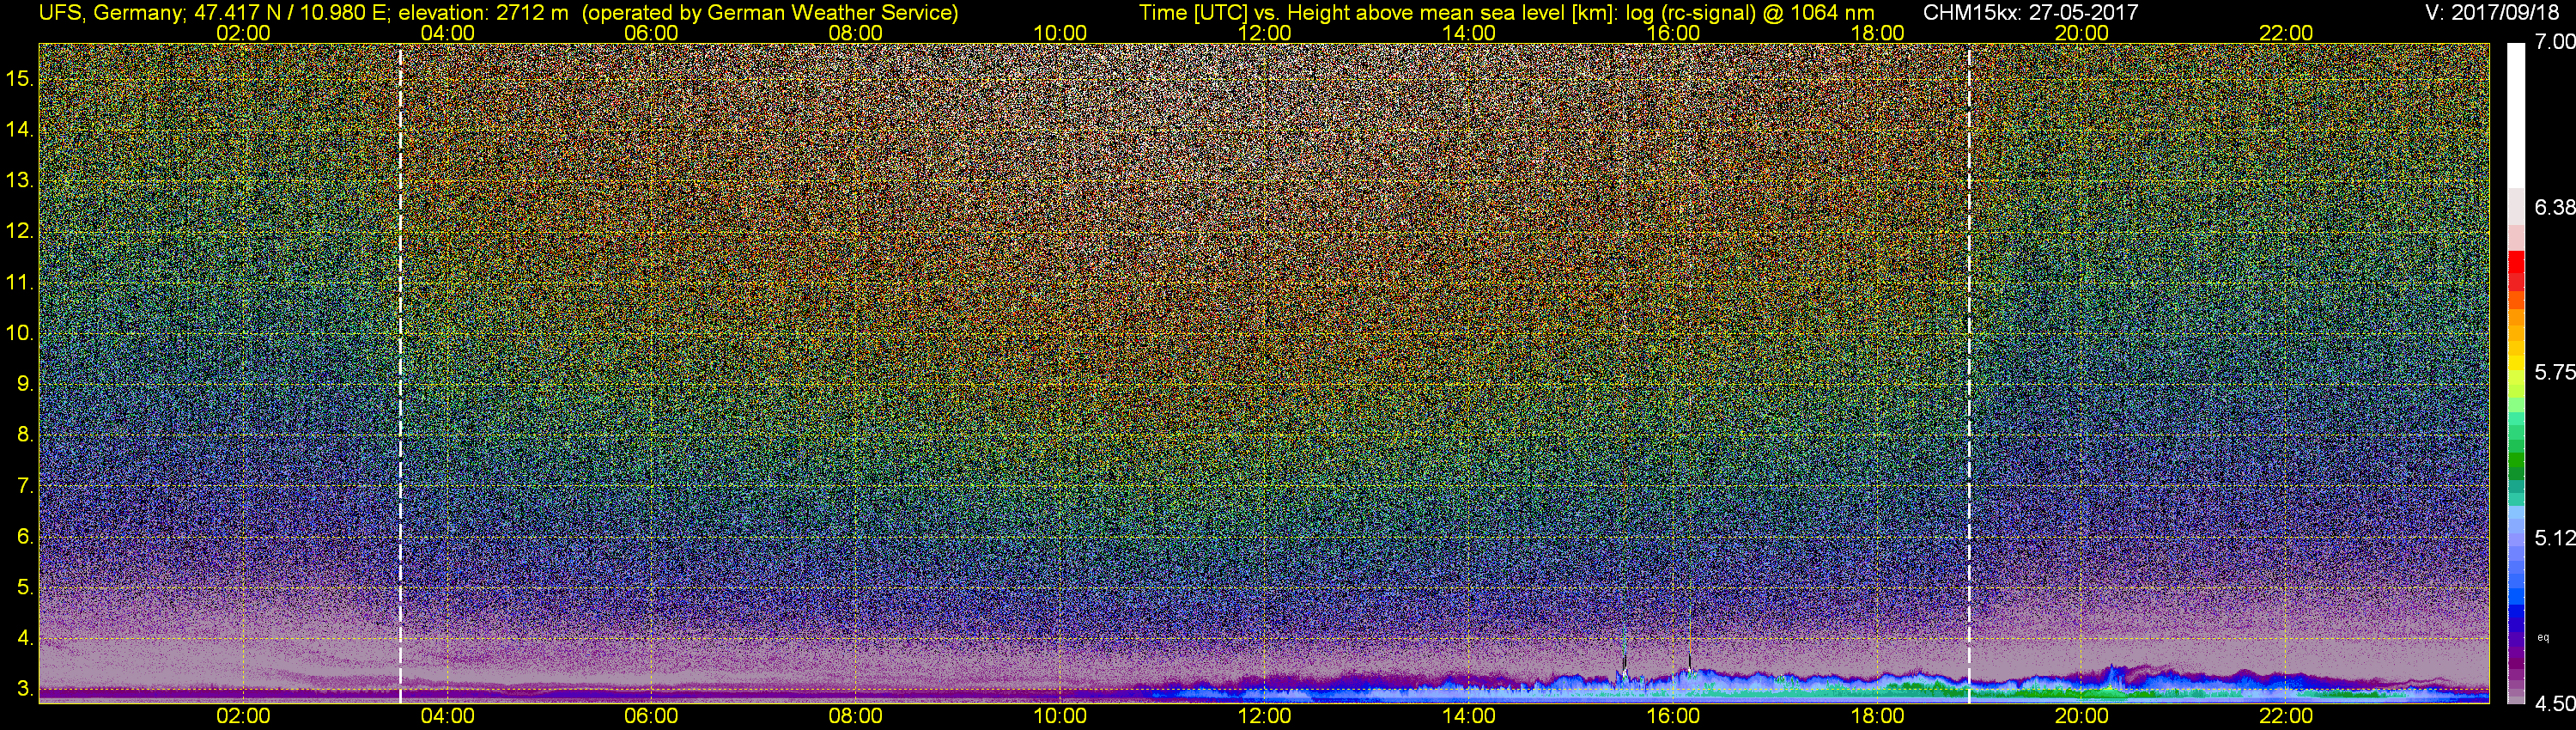
Task: Click the 06:00 label on the top time axis
Action: pyautogui.click(x=651, y=33)
